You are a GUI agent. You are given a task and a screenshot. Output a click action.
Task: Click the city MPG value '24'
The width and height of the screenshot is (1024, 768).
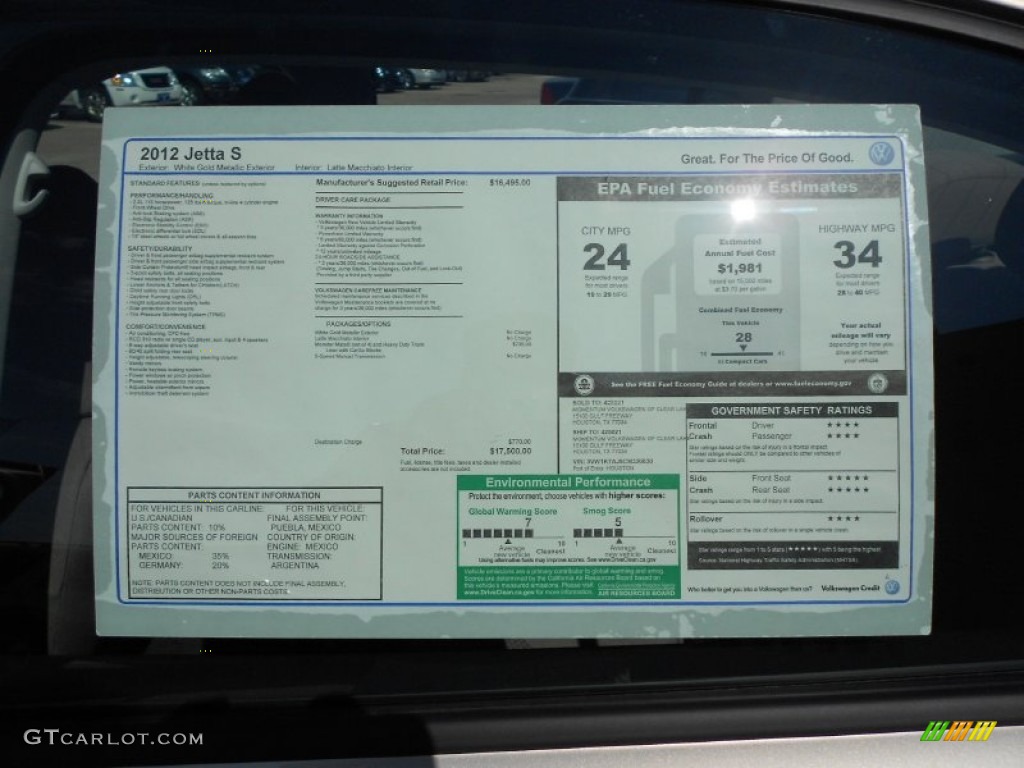tap(606, 257)
